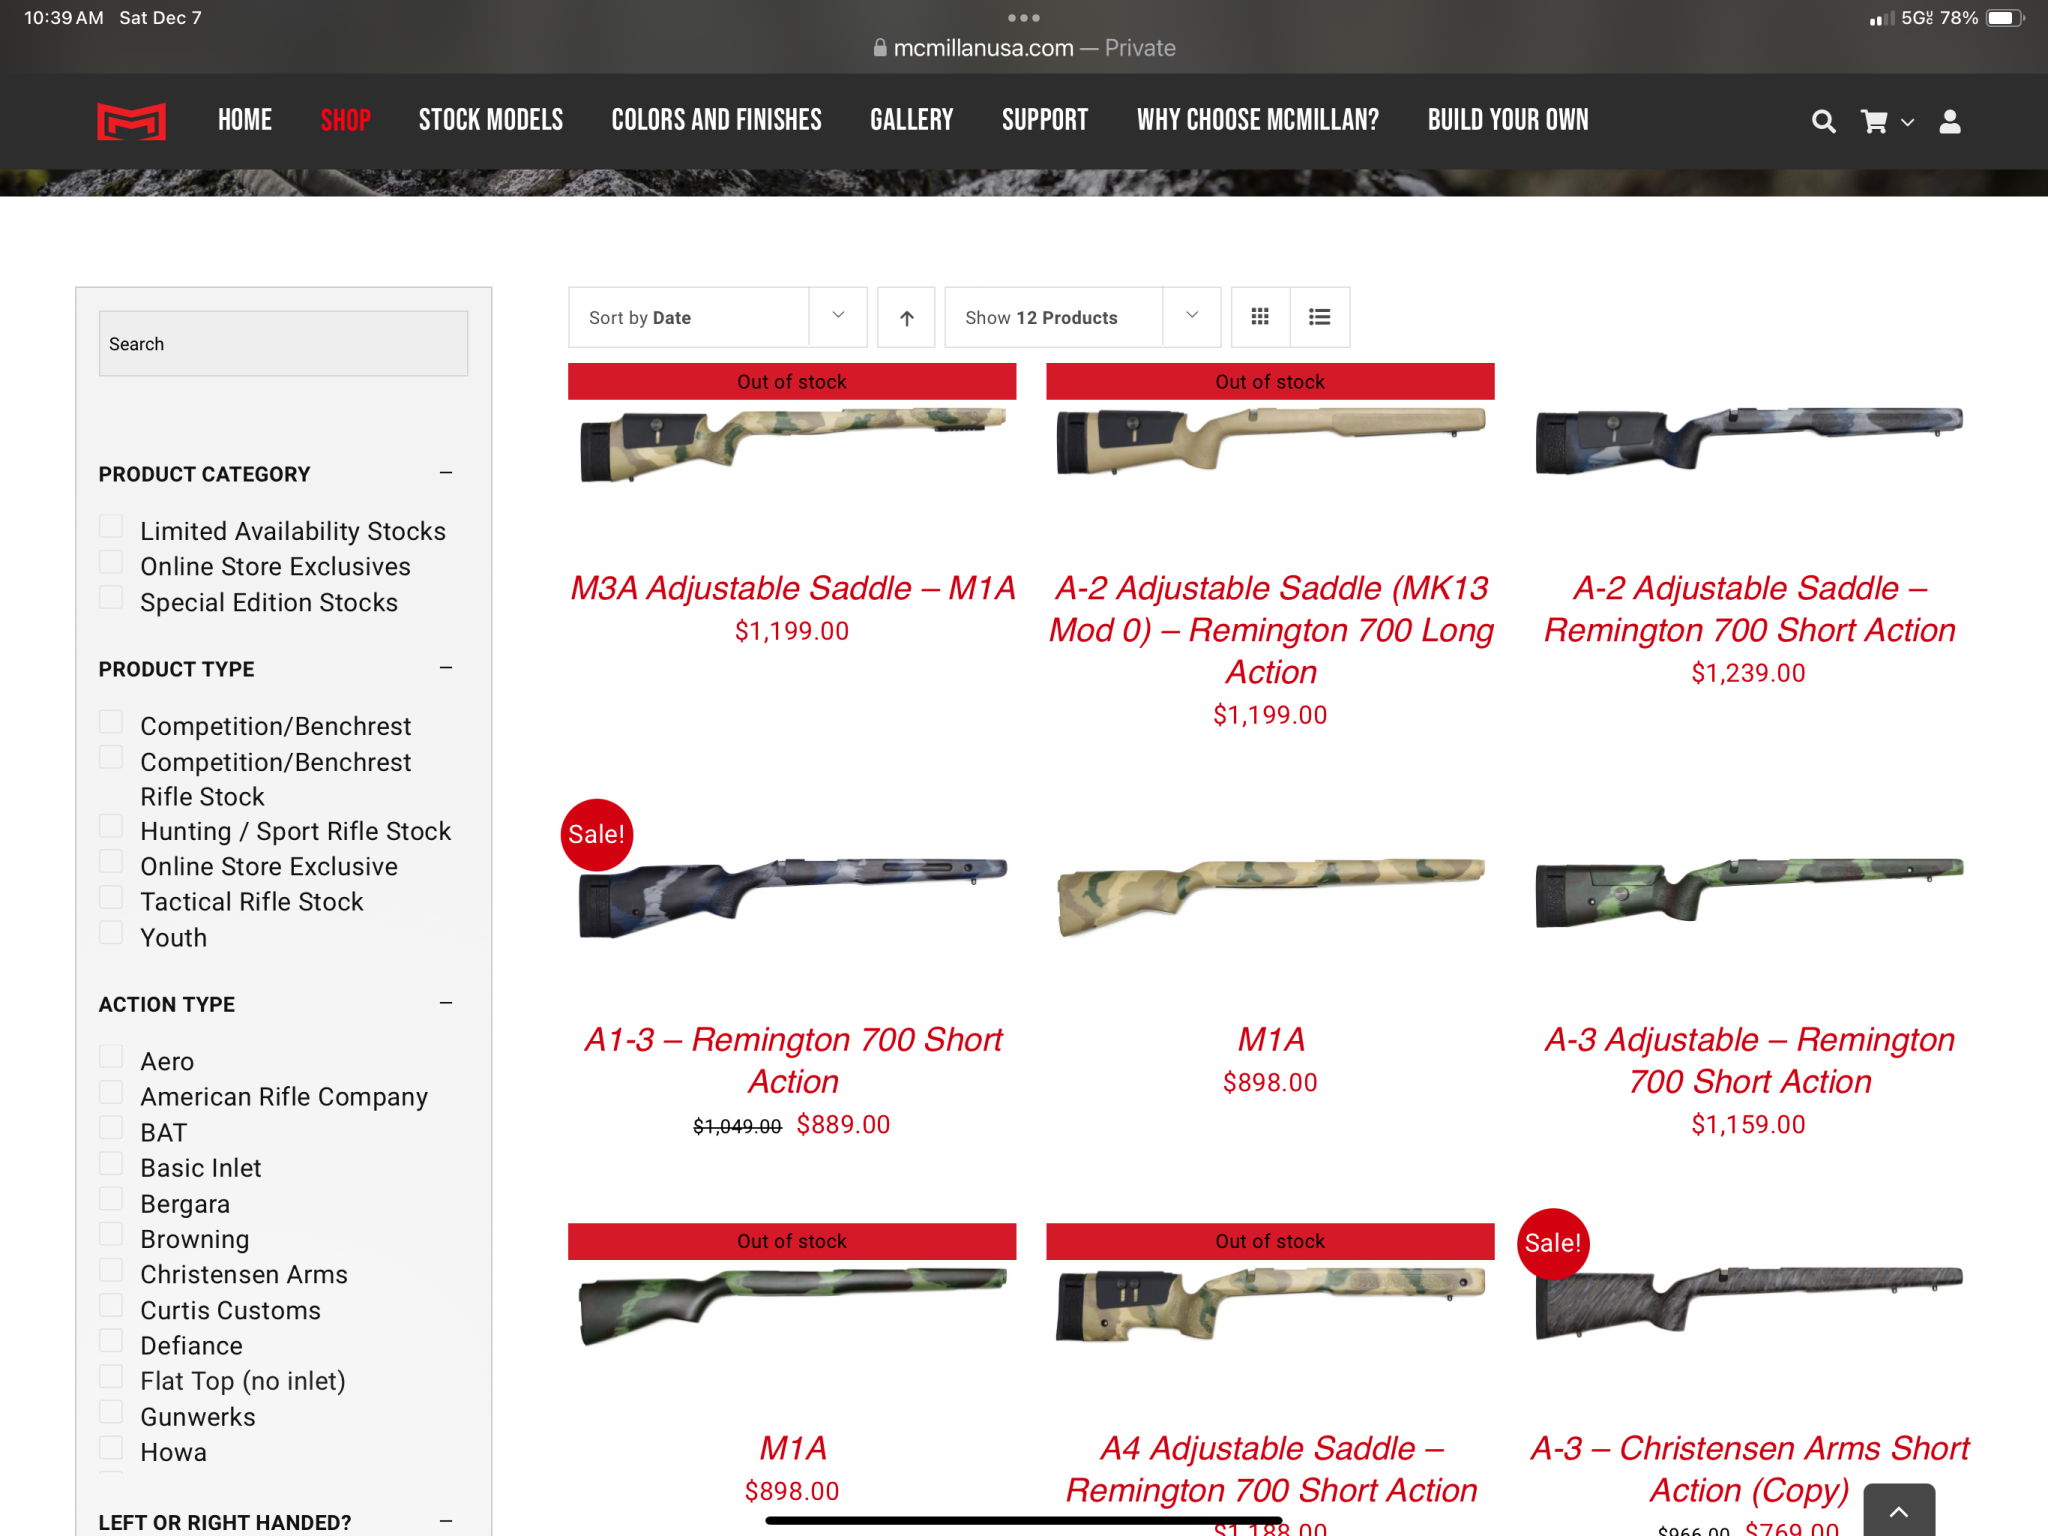Check American Rifle Company filter
Screen dimensions: 2048x1536
coord(111,1093)
